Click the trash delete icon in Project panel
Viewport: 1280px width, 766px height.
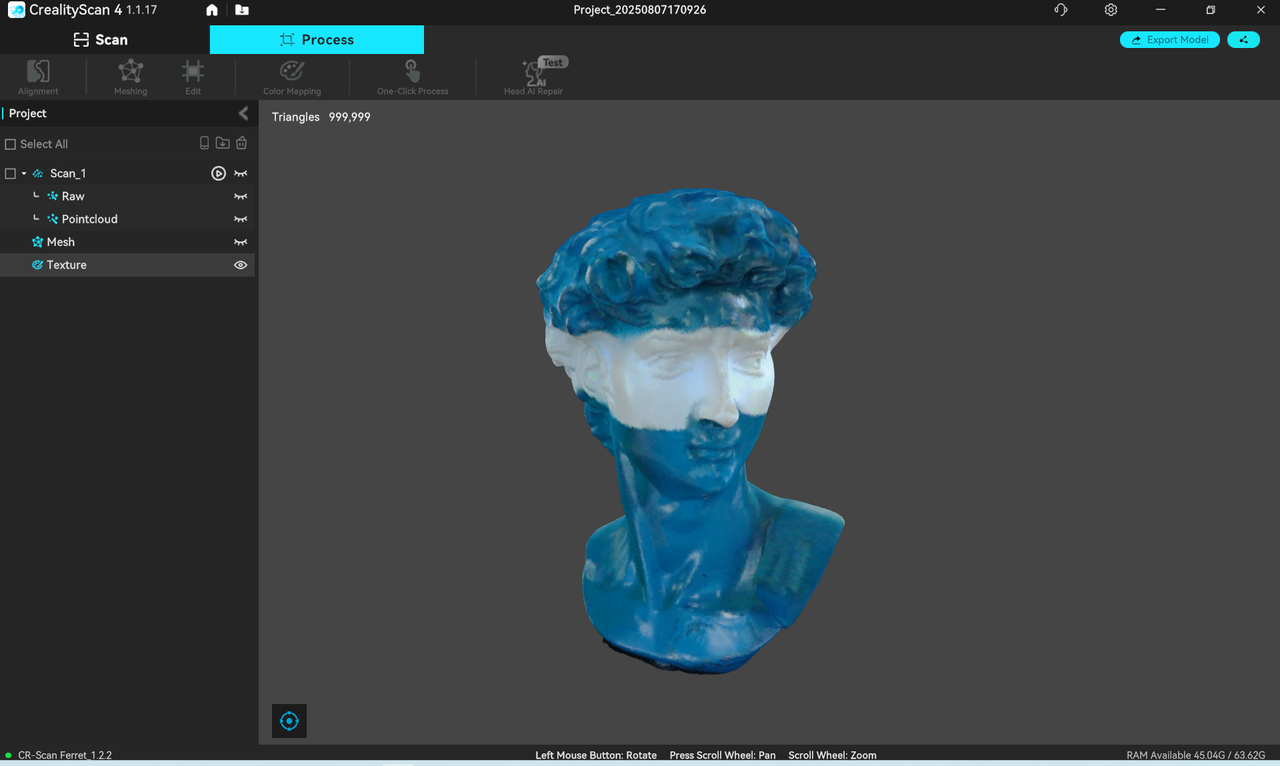point(241,143)
